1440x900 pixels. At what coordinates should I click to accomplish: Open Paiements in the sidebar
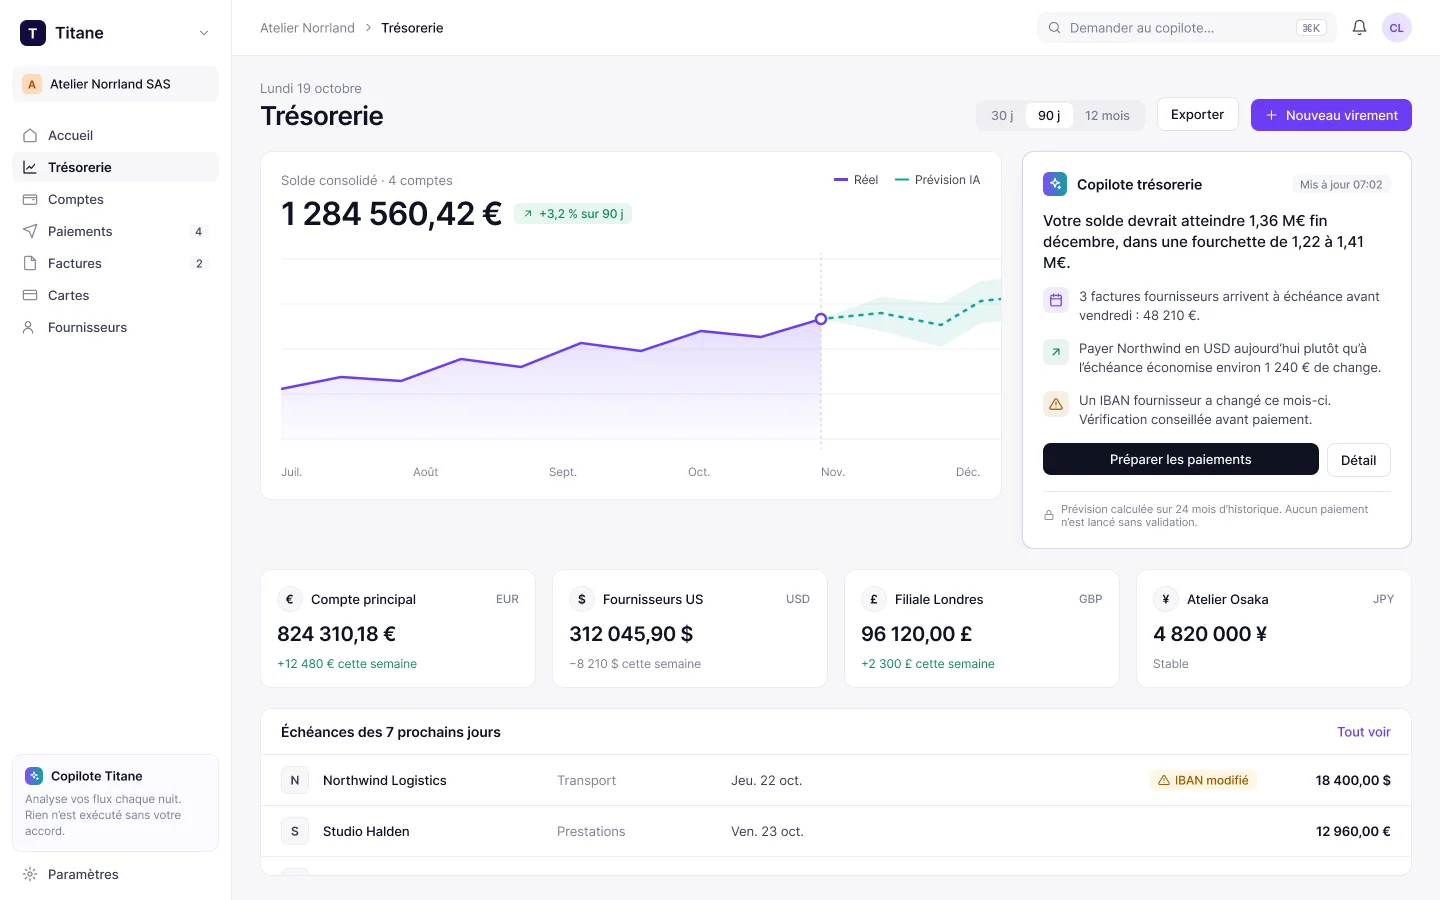115,231
